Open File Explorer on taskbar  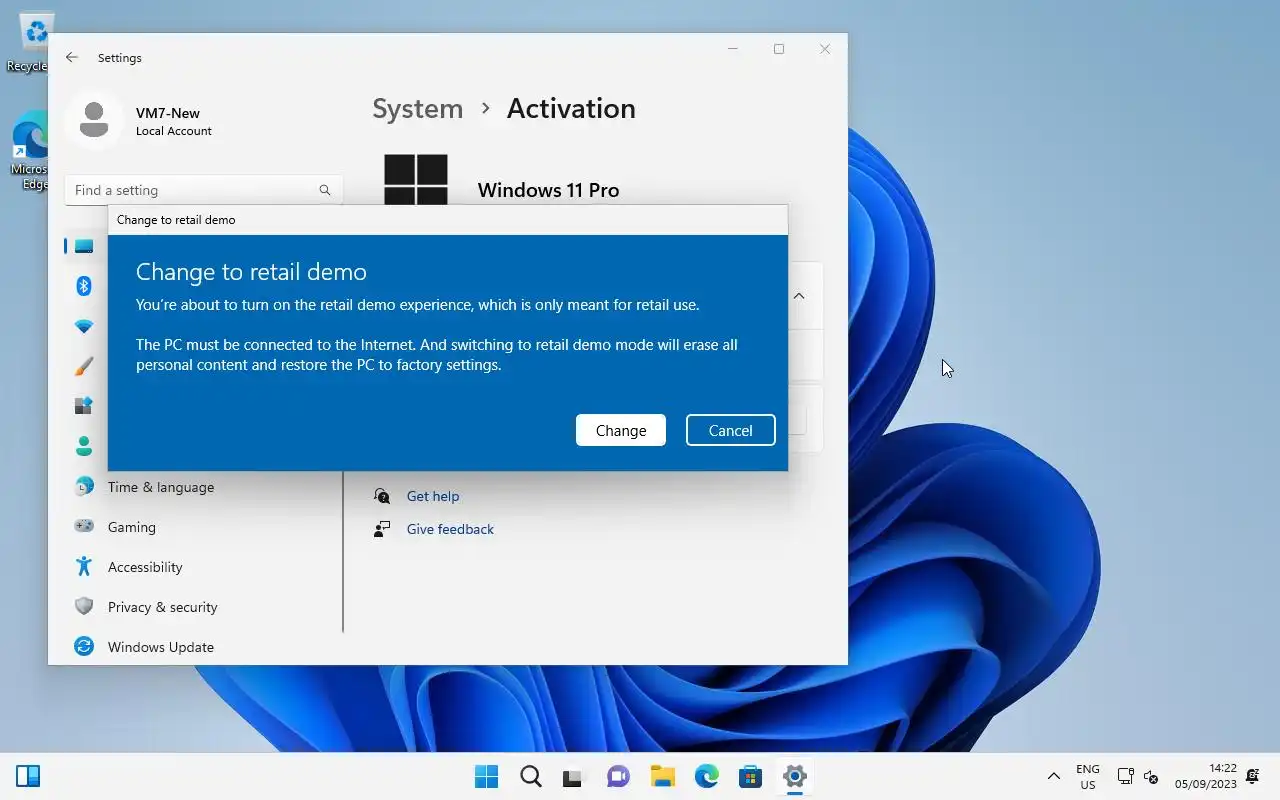tap(663, 776)
